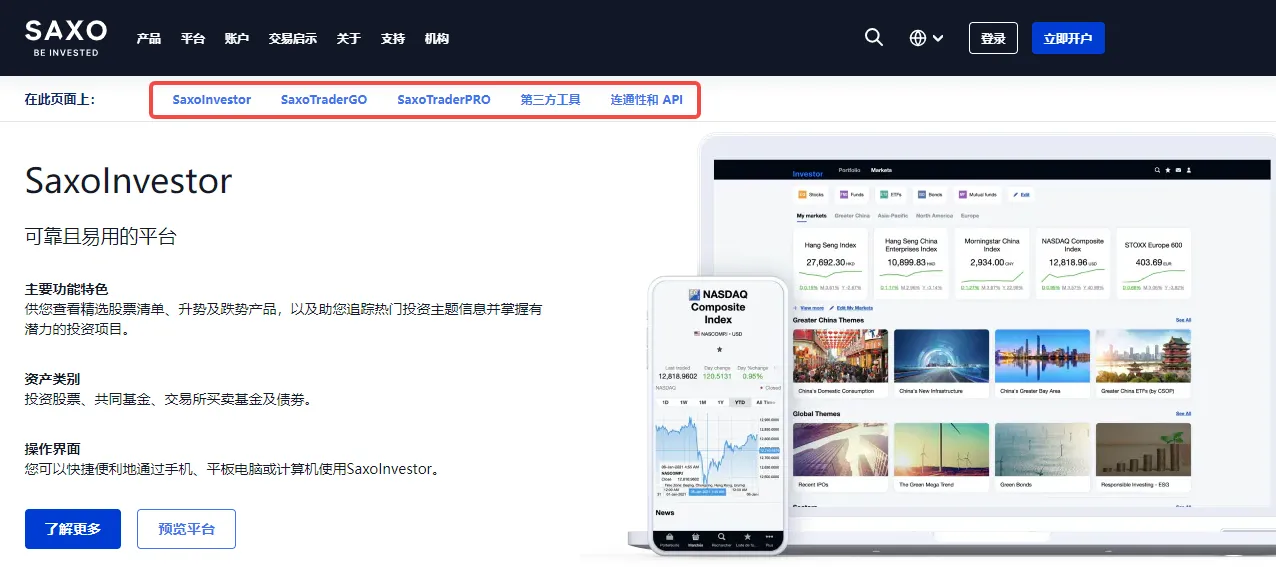Click Funds chip icon in laptop mockup
Image resolution: width=1276 pixels, height=567 pixels.
(844, 194)
